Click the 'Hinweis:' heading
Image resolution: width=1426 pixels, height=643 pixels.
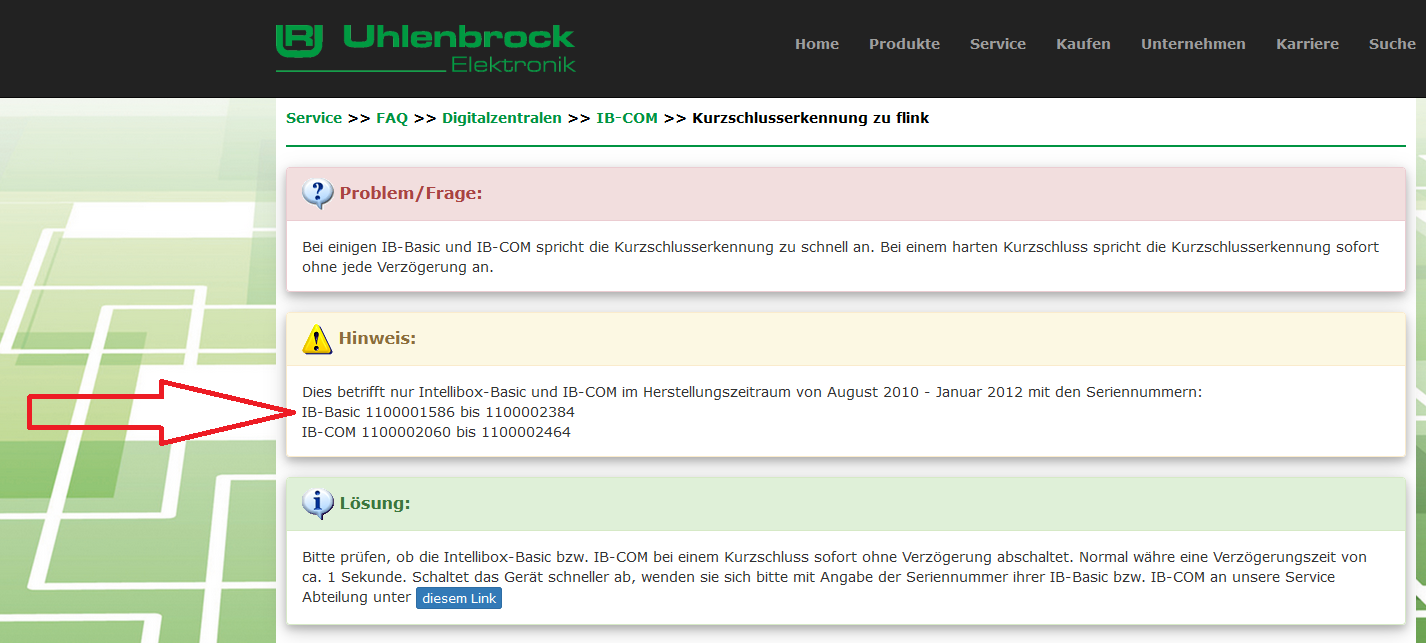point(377,339)
